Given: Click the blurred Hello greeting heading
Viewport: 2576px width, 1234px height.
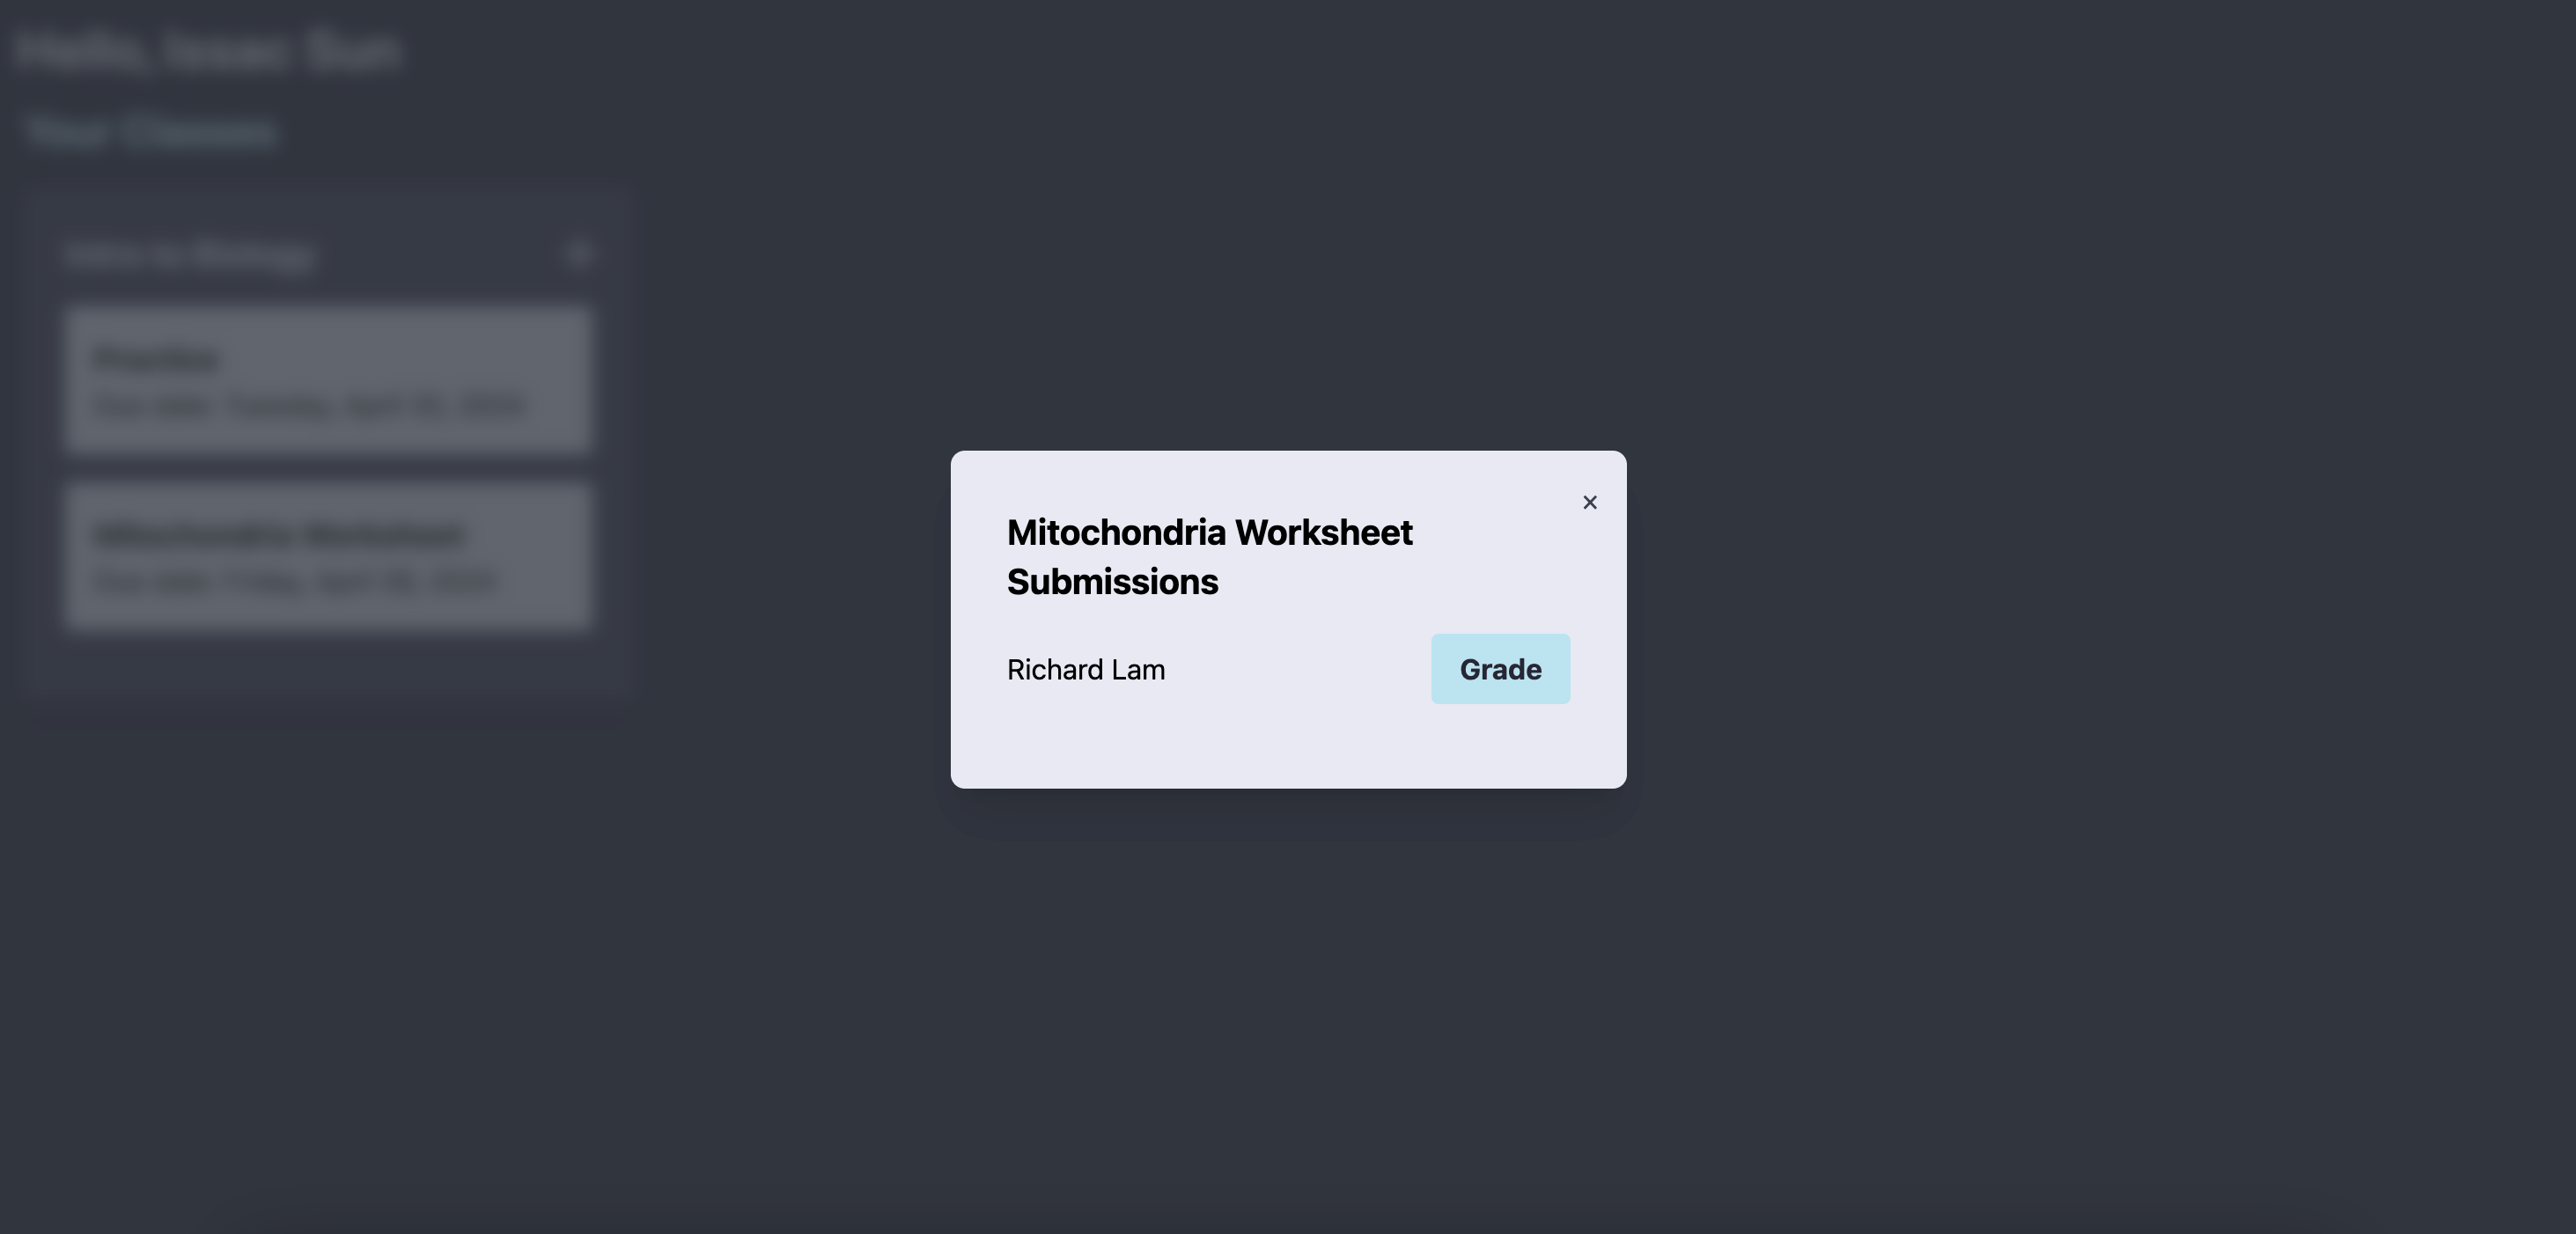Looking at the screenshot, I should pos(208,50).
